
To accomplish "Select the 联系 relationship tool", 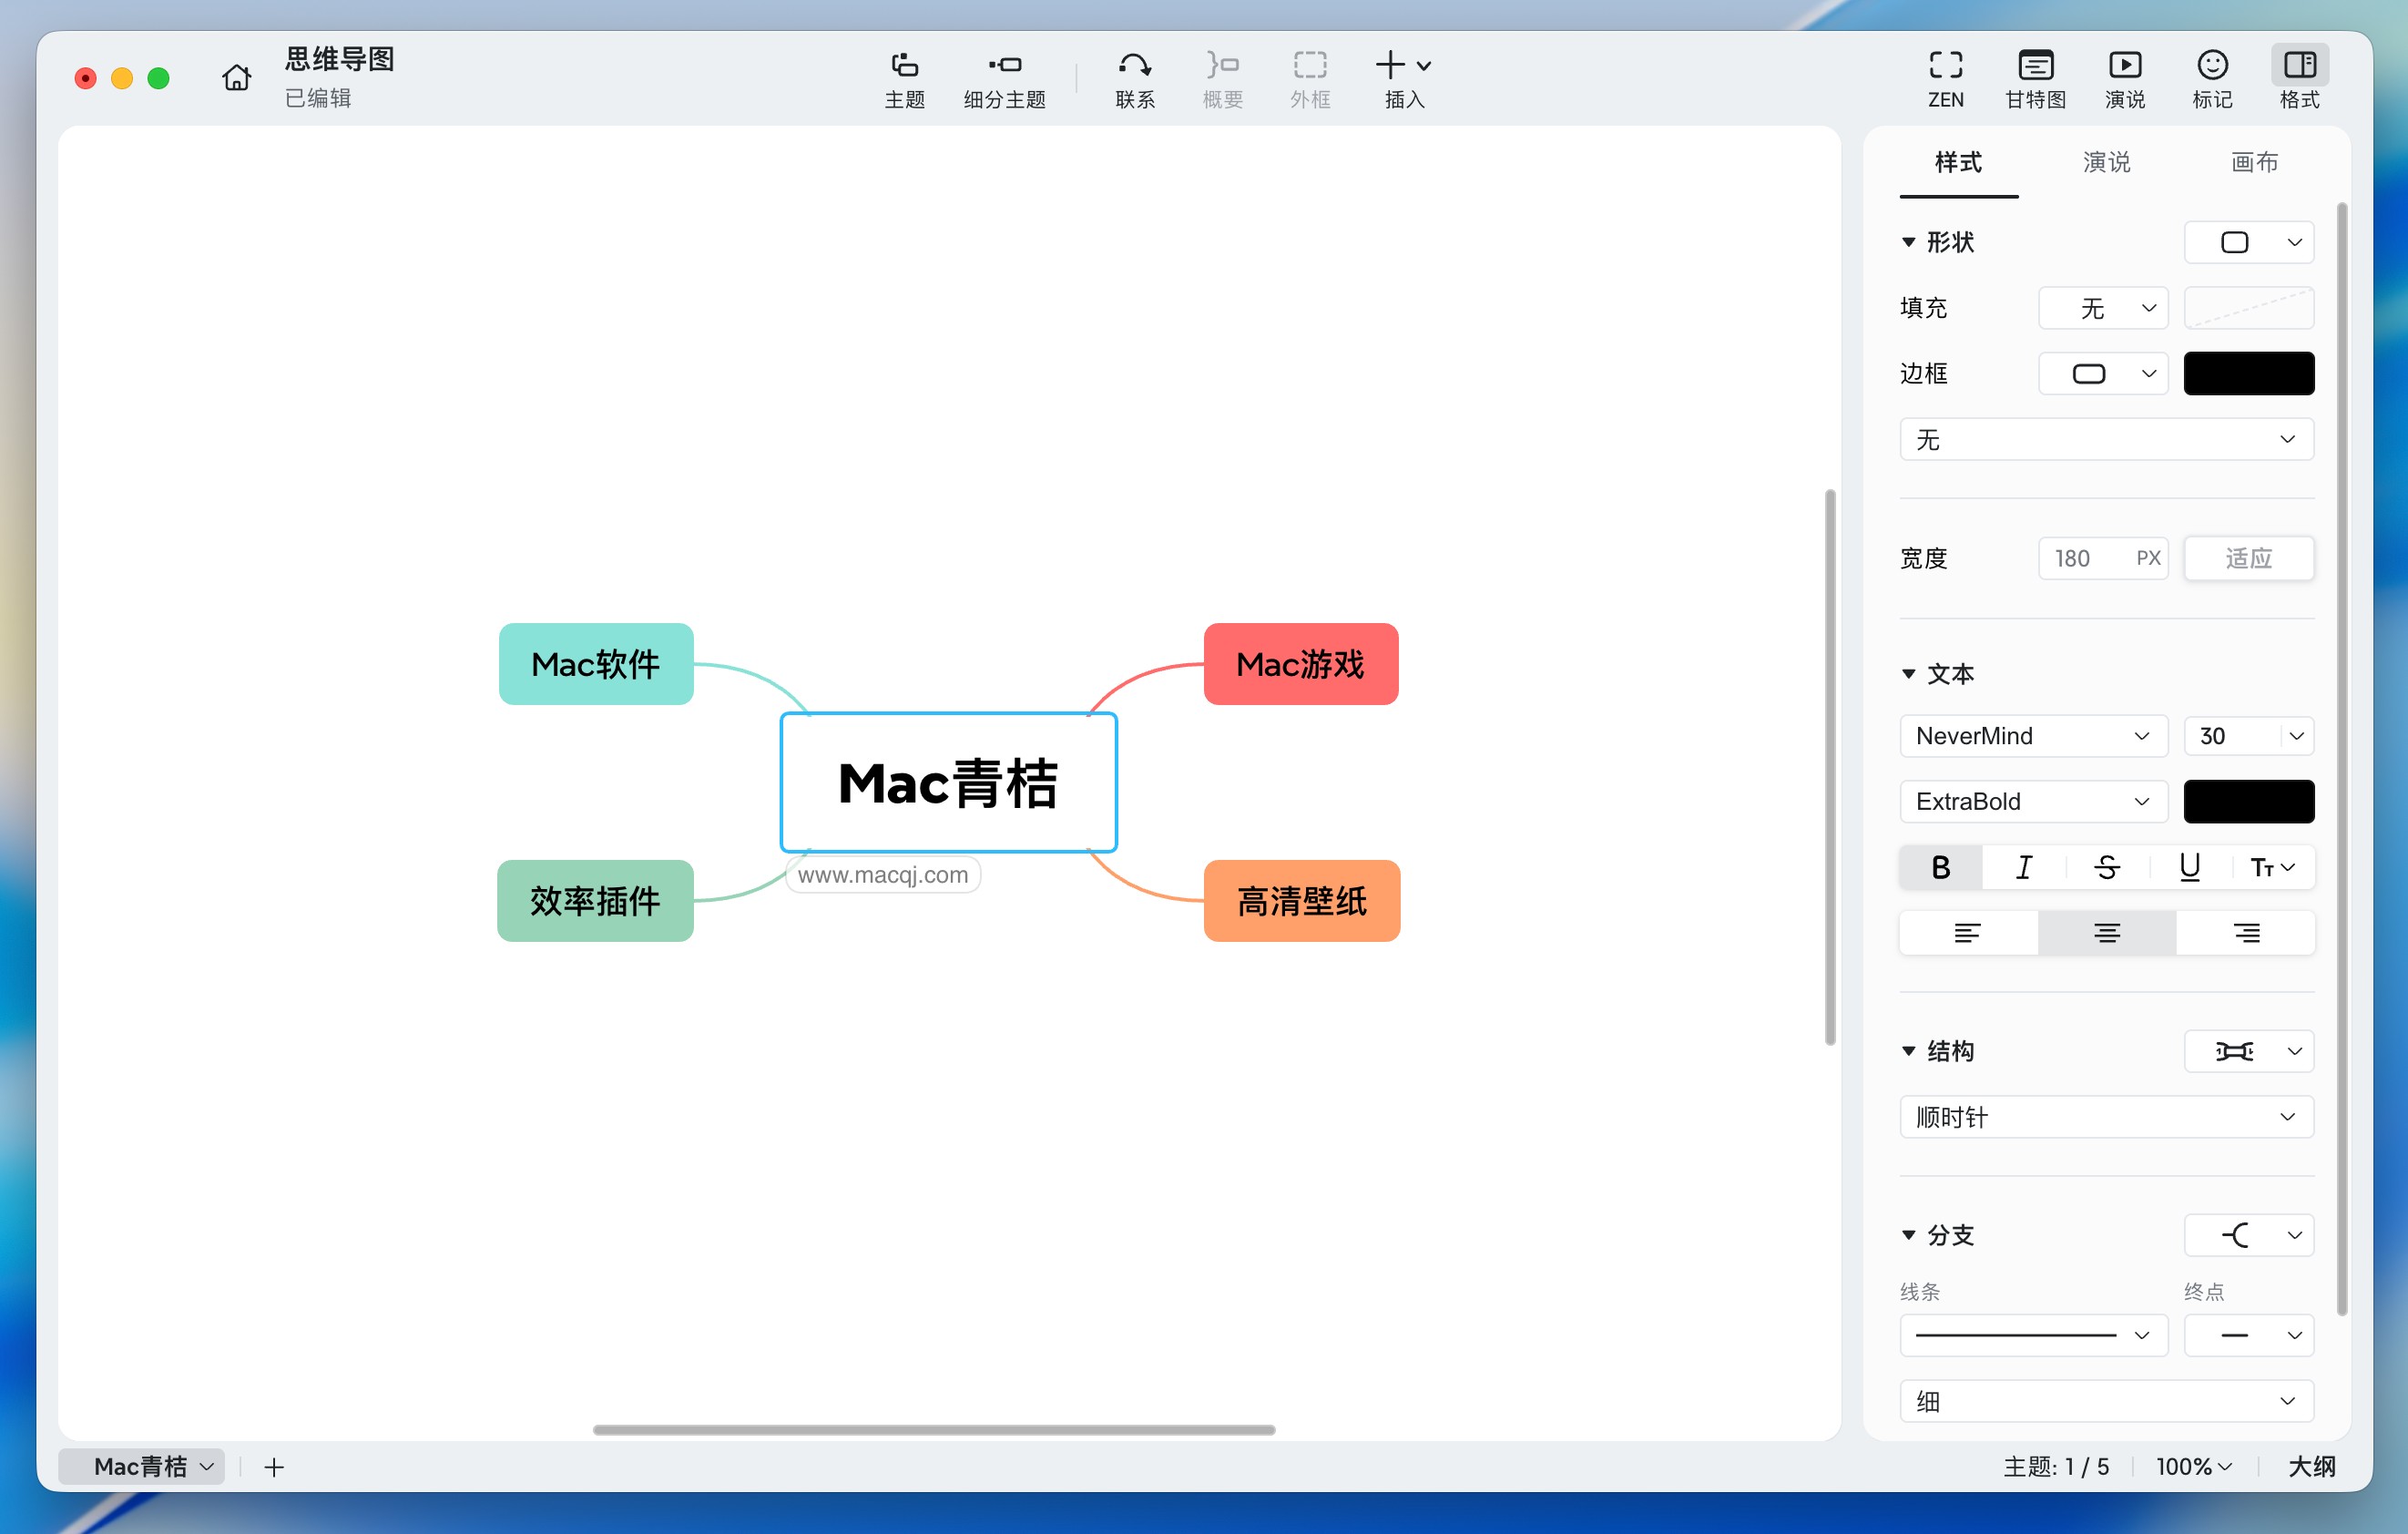I will 1134,78.
